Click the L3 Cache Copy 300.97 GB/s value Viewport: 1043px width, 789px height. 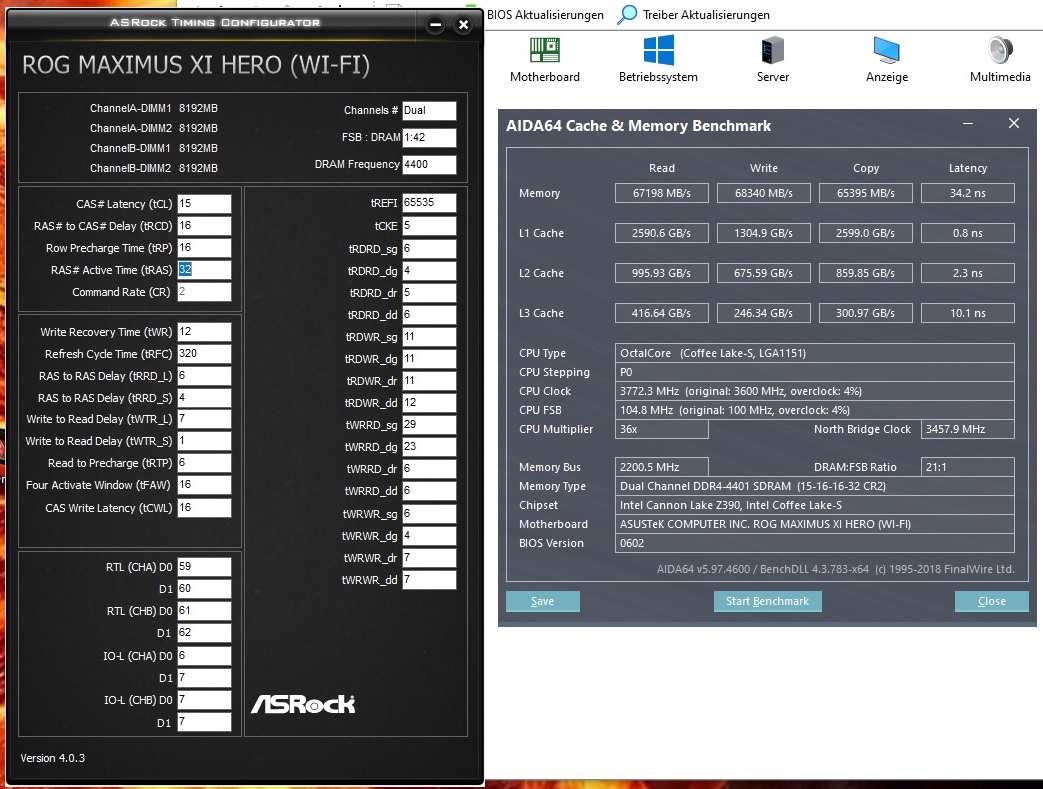(x=865, y=313)
